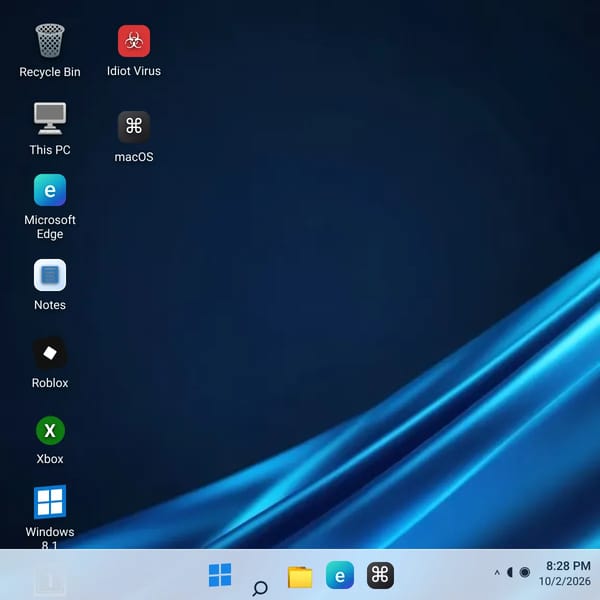Open the clock showing 8:28 PM
The image size is (600, 600).
point(568,566)
